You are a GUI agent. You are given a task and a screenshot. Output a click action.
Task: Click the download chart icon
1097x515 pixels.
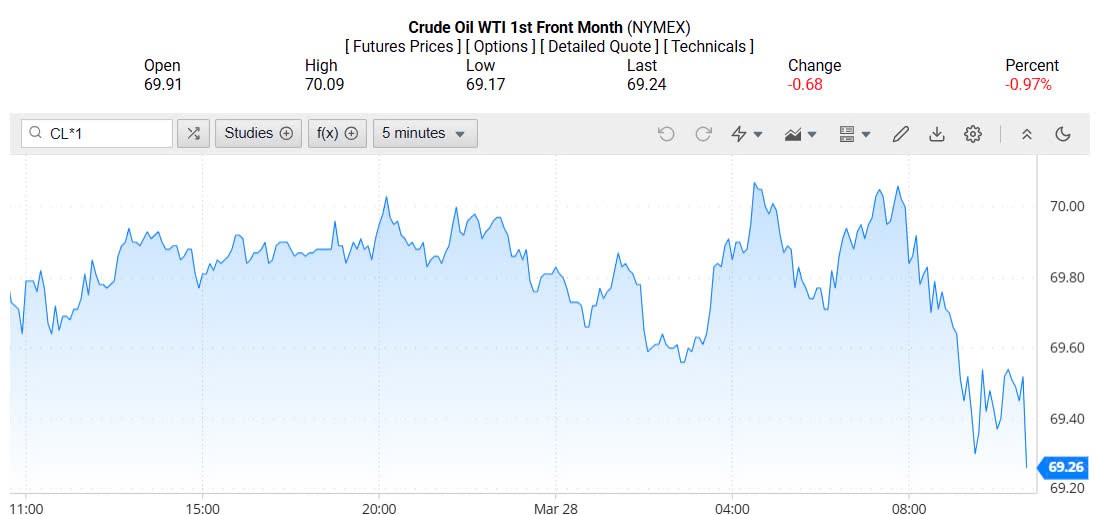tap(937, 133)
